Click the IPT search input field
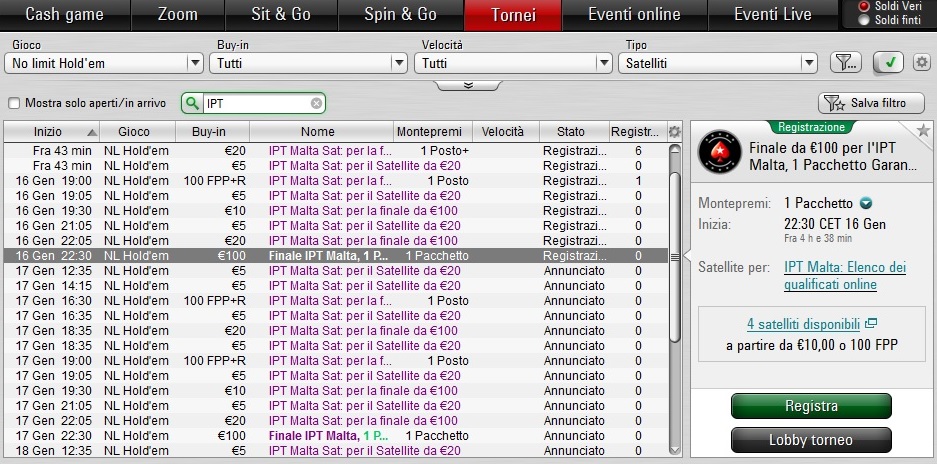937x464 pixels. point(257,103)
